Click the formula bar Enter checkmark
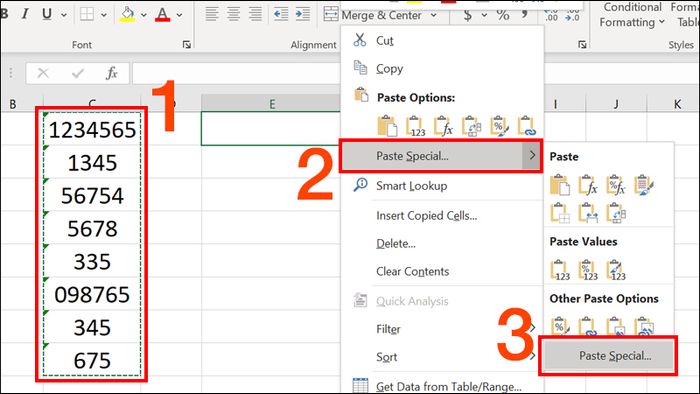 pyautogui.click(x=78, y=73)
